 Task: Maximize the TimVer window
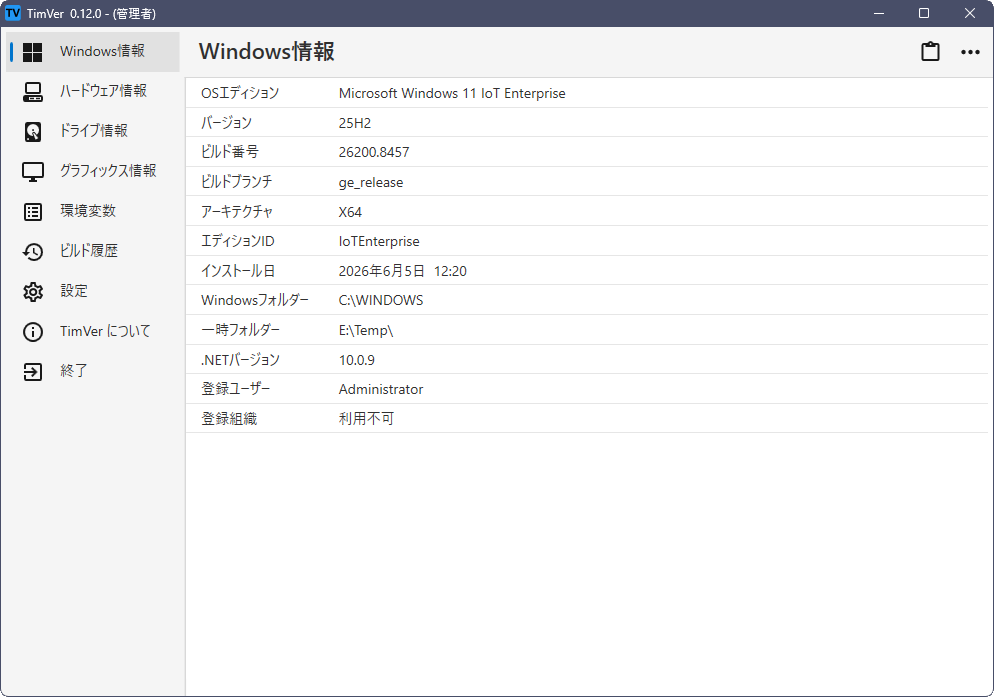[924, 13]
